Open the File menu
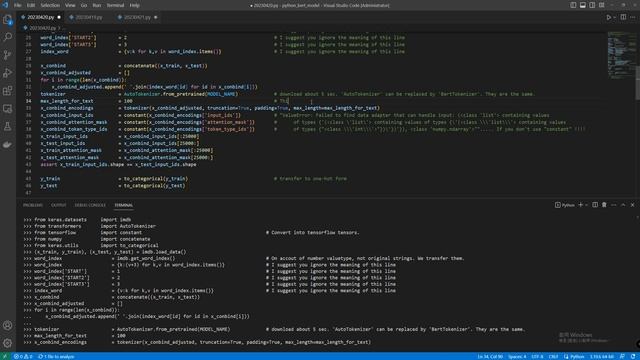The height and width of the screenshot is (360, 640). (18, 5)
